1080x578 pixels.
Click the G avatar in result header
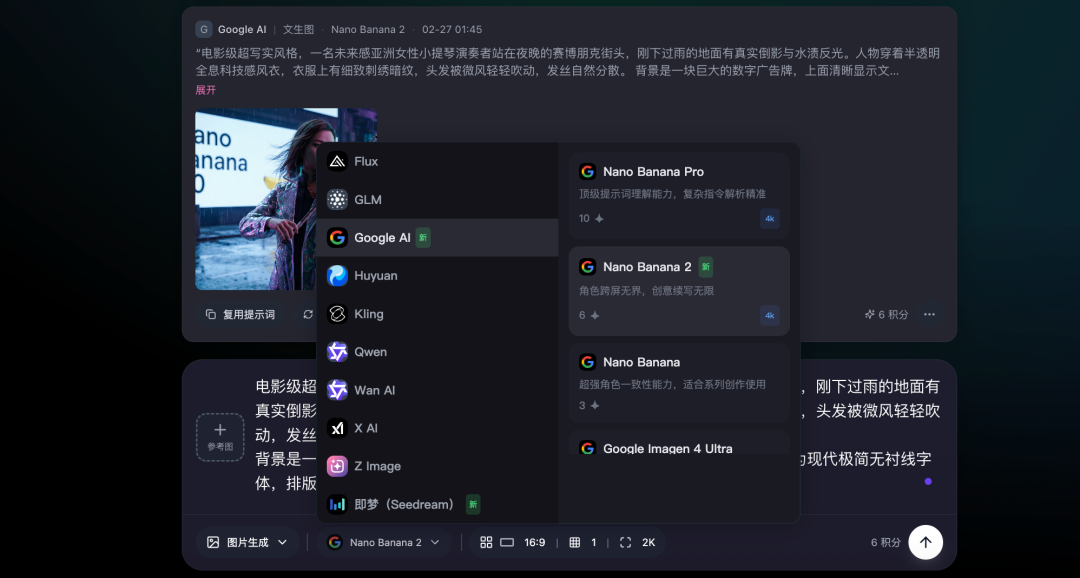click(x=203, y=30)
